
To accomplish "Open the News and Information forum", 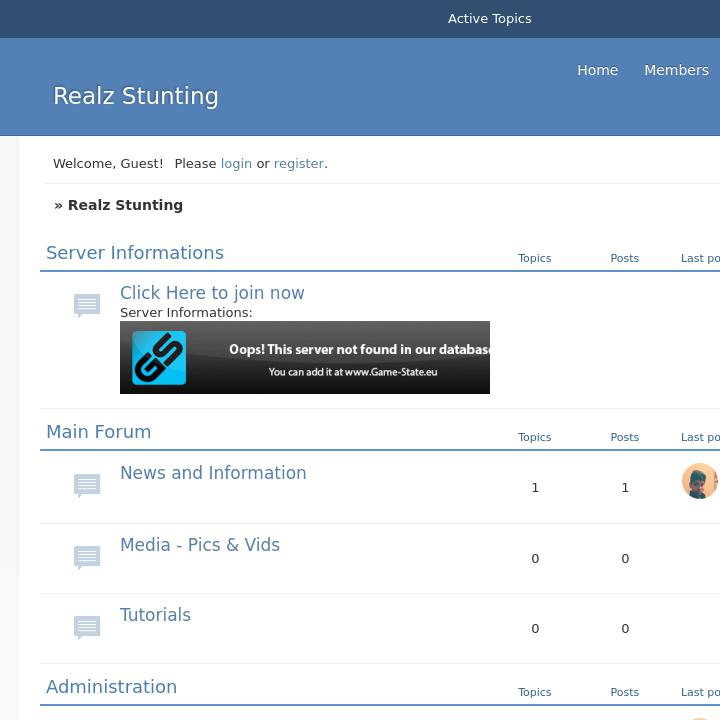I will pyautogui.click(x=213, y=473).
